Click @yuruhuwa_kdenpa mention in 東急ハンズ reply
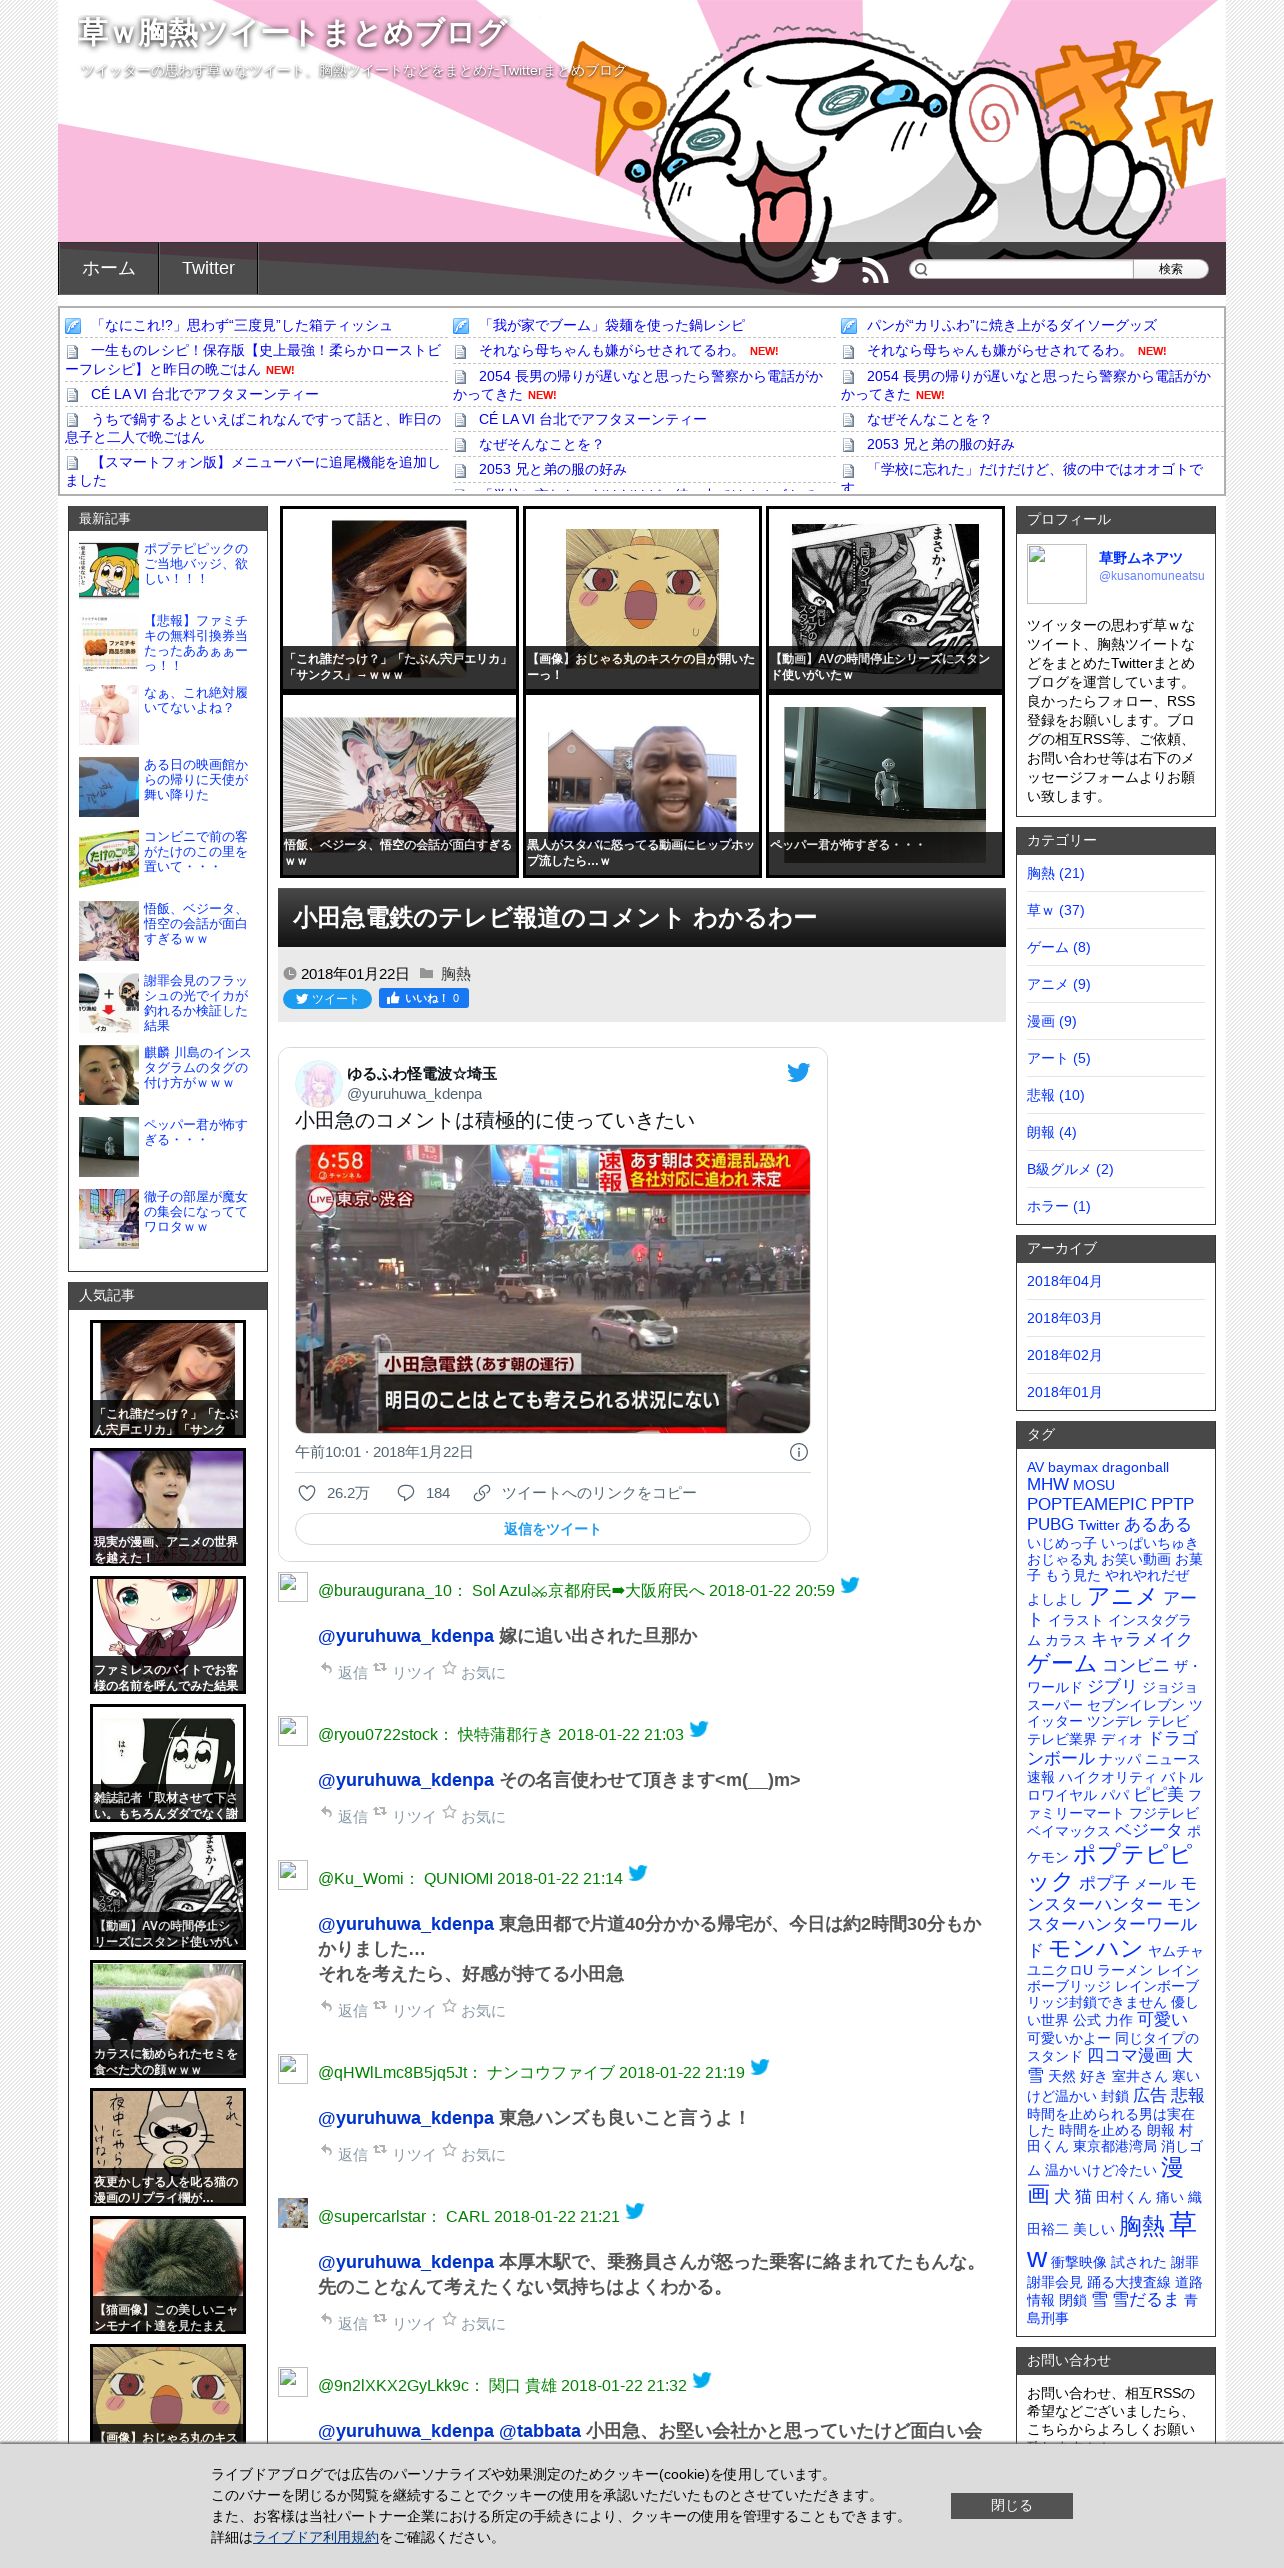 (406, 2117)
